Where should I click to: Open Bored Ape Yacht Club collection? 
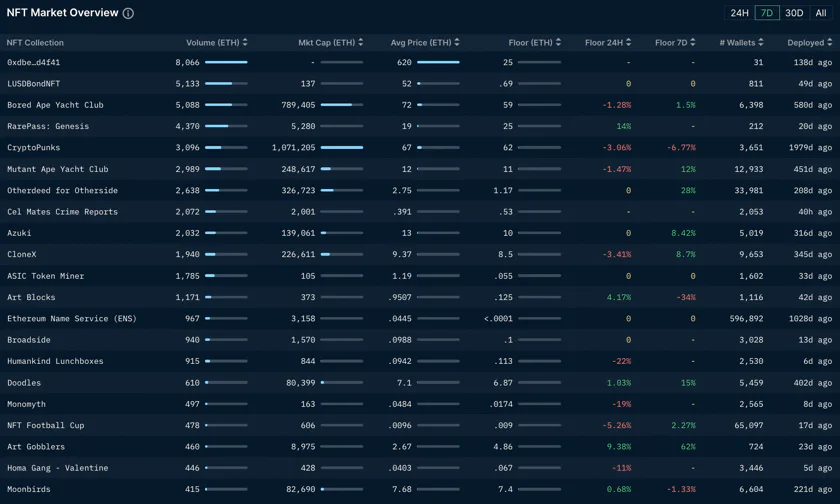pyautogui.click(x=55, y=105)
